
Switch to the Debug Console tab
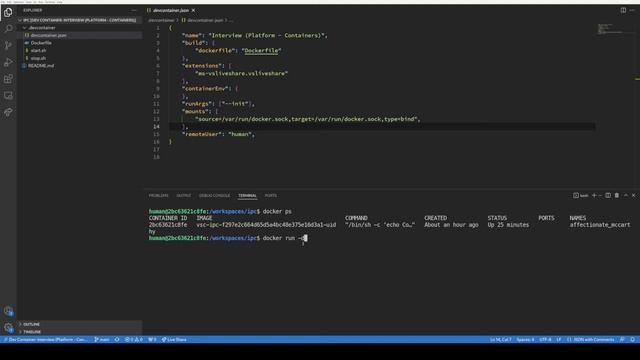214,196
